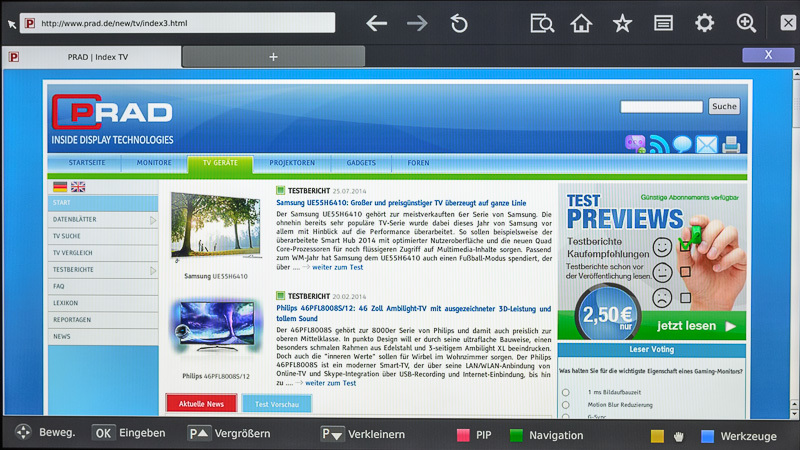Go back with the left arrow icon
The width and height of the screenshot is (800, 450).
tap(377, 23)
